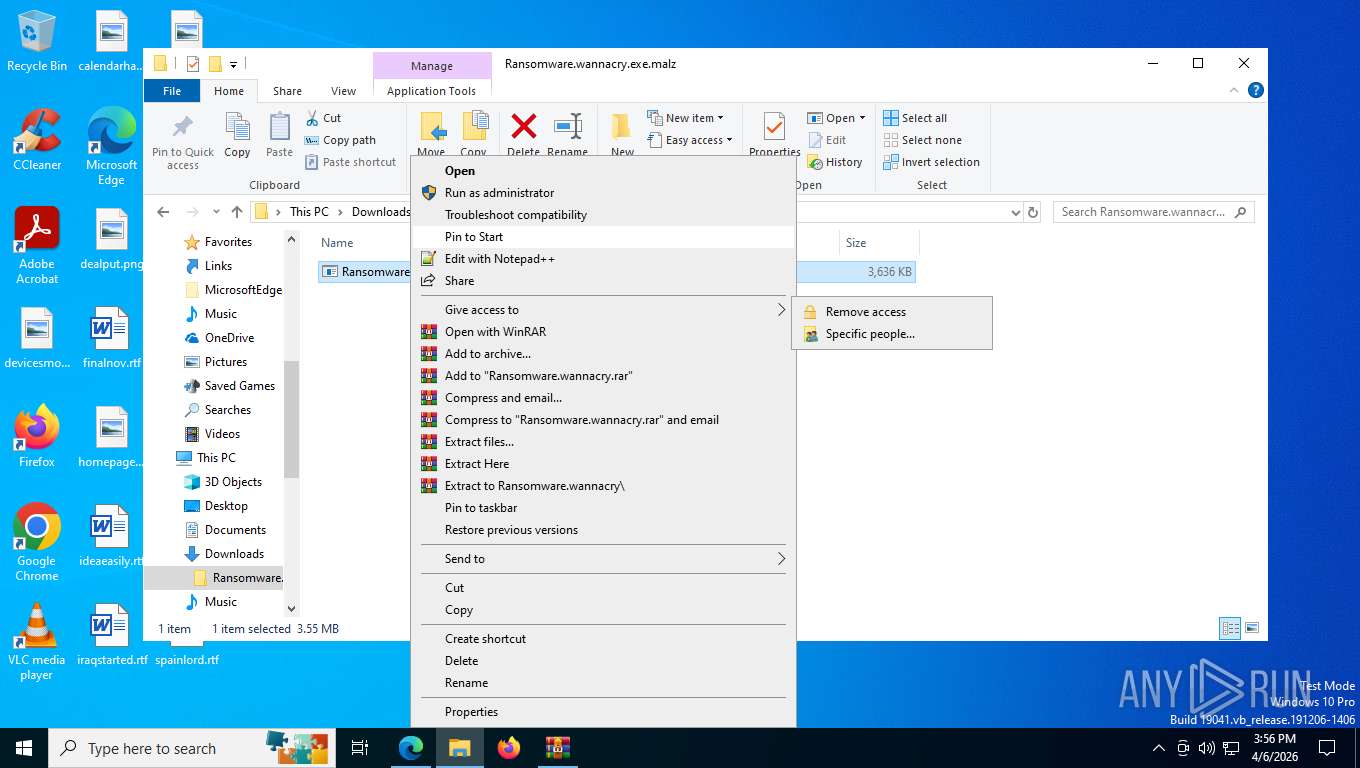Image resolution: width=1360 pixels, height=768 pixels.
Task: Choose Troubleshoot compatibility in context menu
Action: click(x=603, y=215)
